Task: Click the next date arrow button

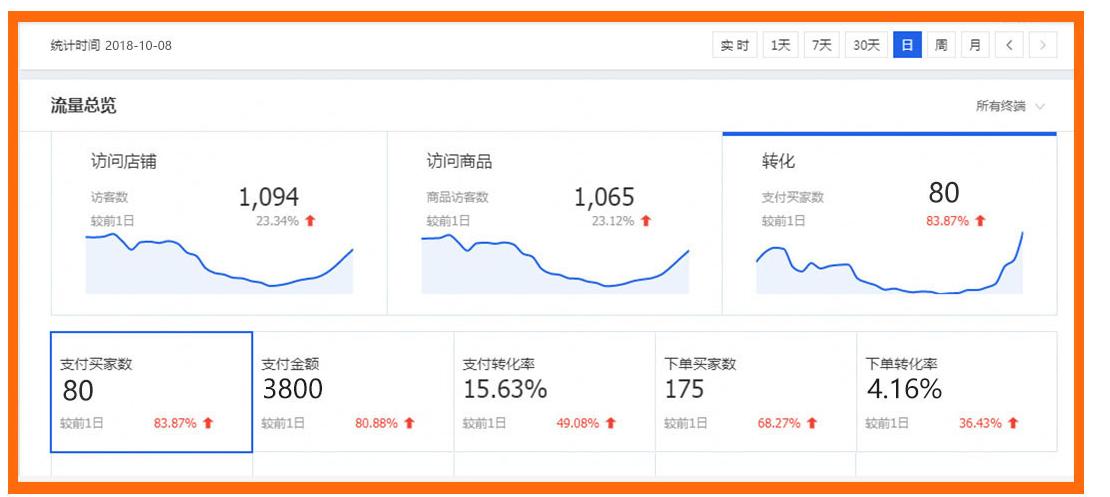Action: (1043, 45)
